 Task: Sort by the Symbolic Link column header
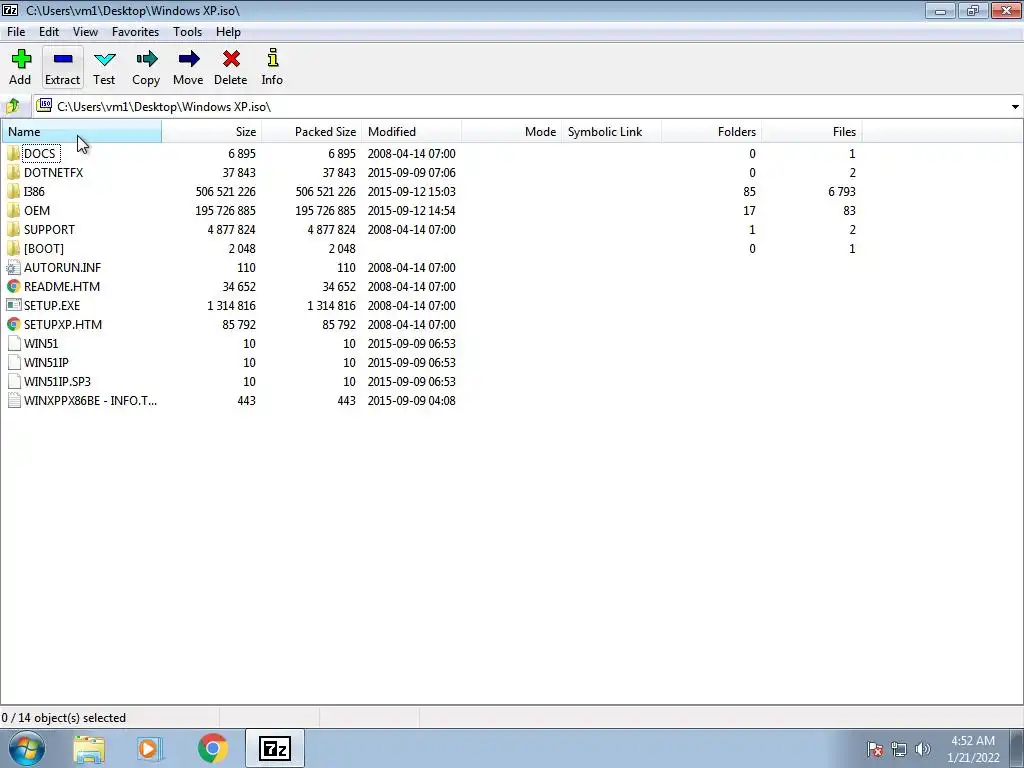[x=611, y=131]
